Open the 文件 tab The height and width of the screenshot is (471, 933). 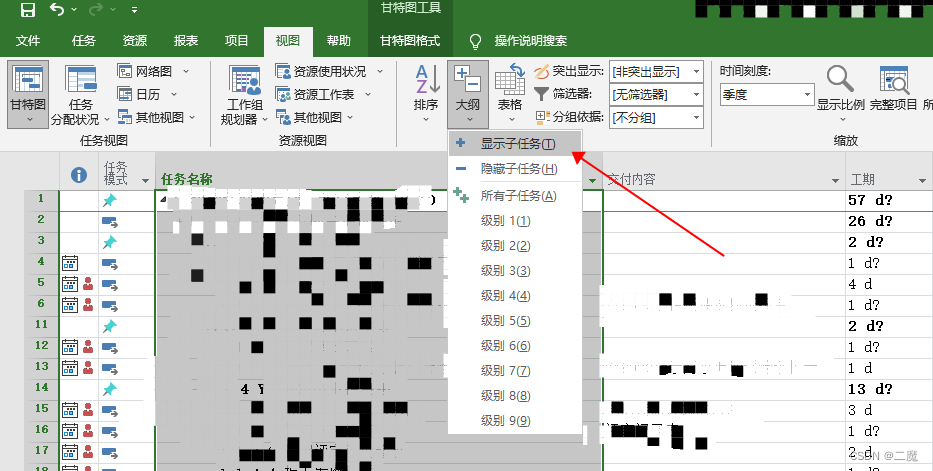click(x=28, y=41)
